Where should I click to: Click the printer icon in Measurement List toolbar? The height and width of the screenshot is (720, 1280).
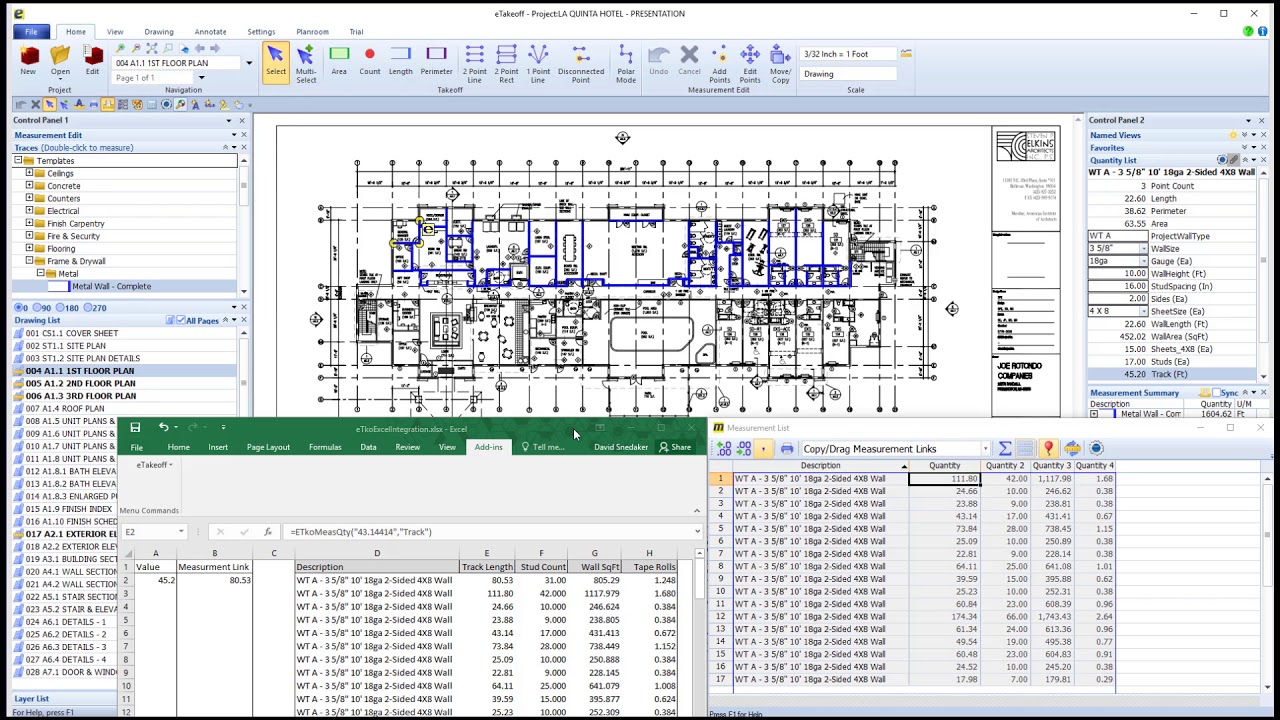[x=787, y=449]
